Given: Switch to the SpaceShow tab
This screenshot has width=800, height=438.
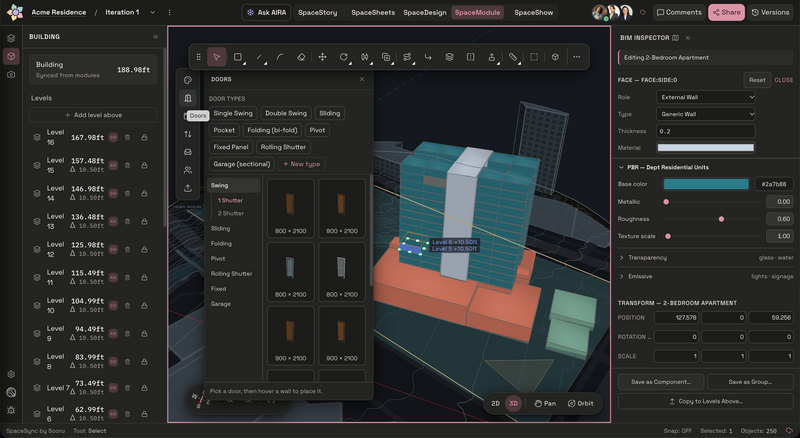Looking at the screenshot, I should pyautogui.click(x=533, y=12).
